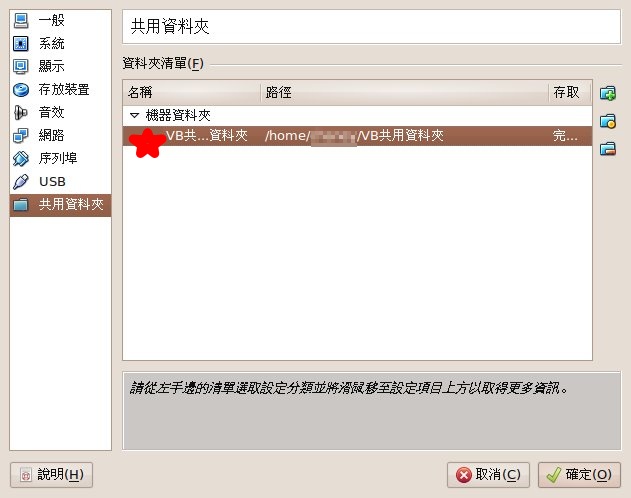Click the 共用資料夾 folder icon in sidebar
The width and height of the screenshot is (631, 498).
[21, 205]
